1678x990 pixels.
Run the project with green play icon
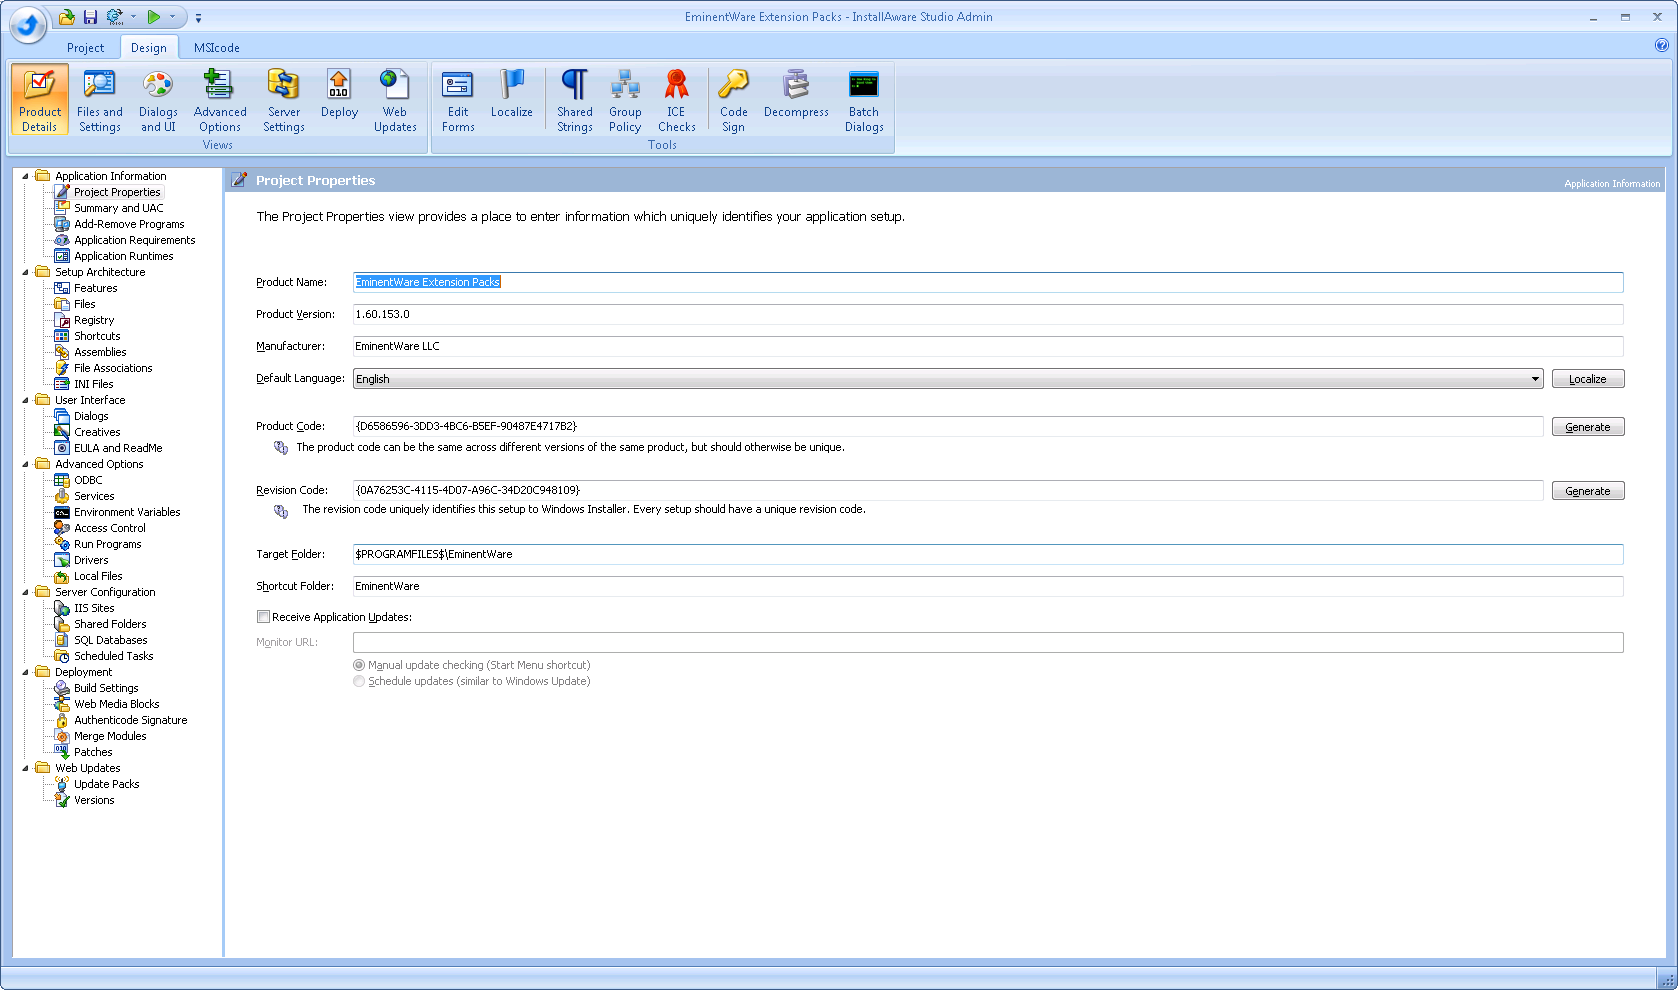154,17
